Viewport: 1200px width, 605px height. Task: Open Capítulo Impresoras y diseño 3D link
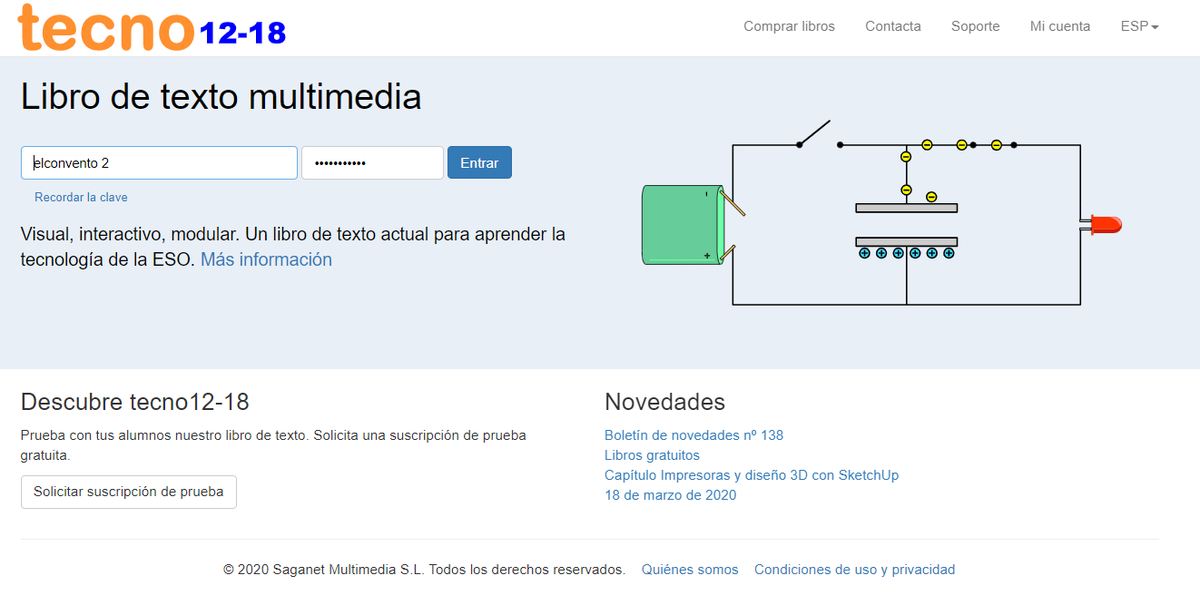click(751, 475)
